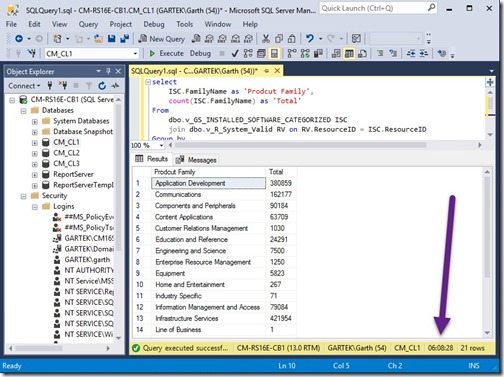Open the Window menu

(218, 24)
